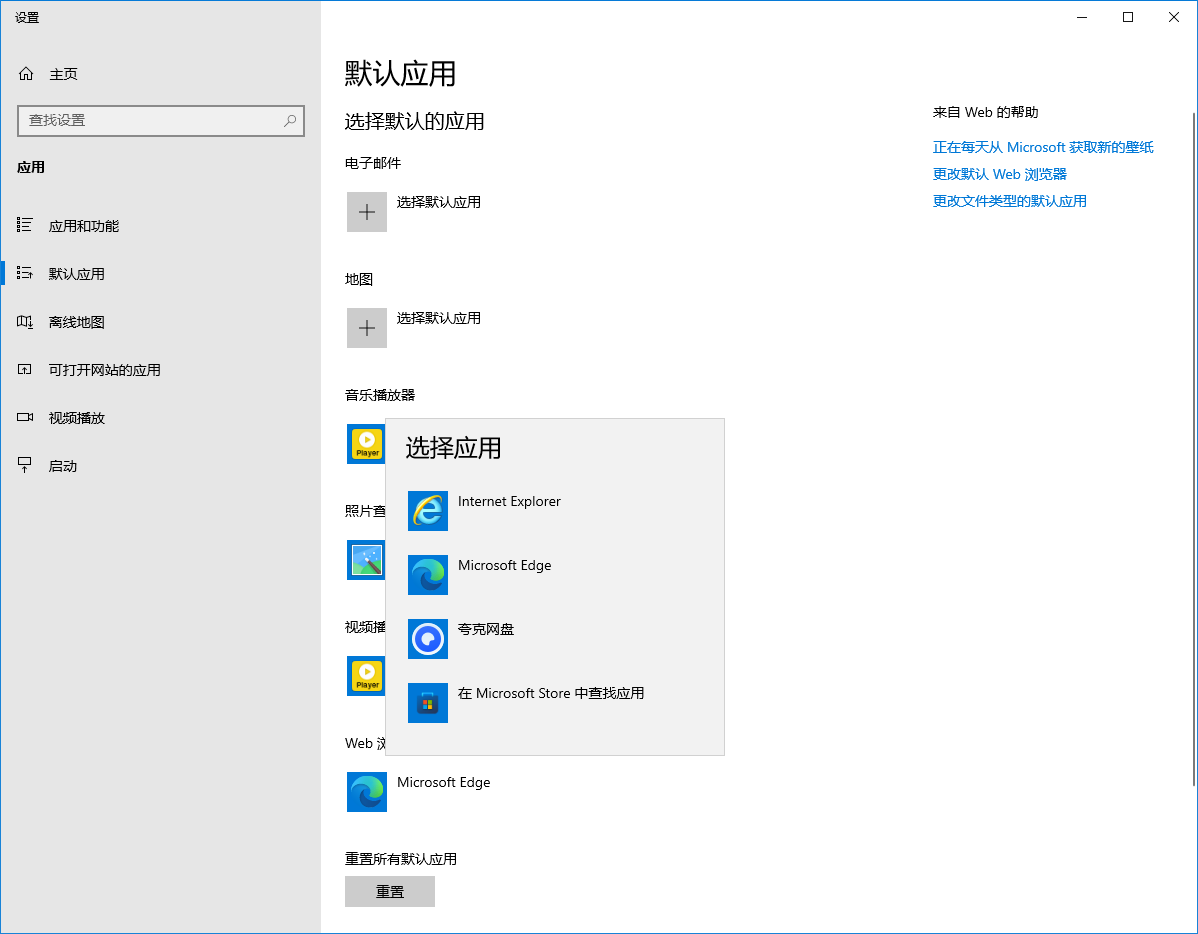Image resolution: width=1198 pixels, height=934 pixels.
Task: Pick the 夸克网盘 app icon
Action: coord(428,639)
